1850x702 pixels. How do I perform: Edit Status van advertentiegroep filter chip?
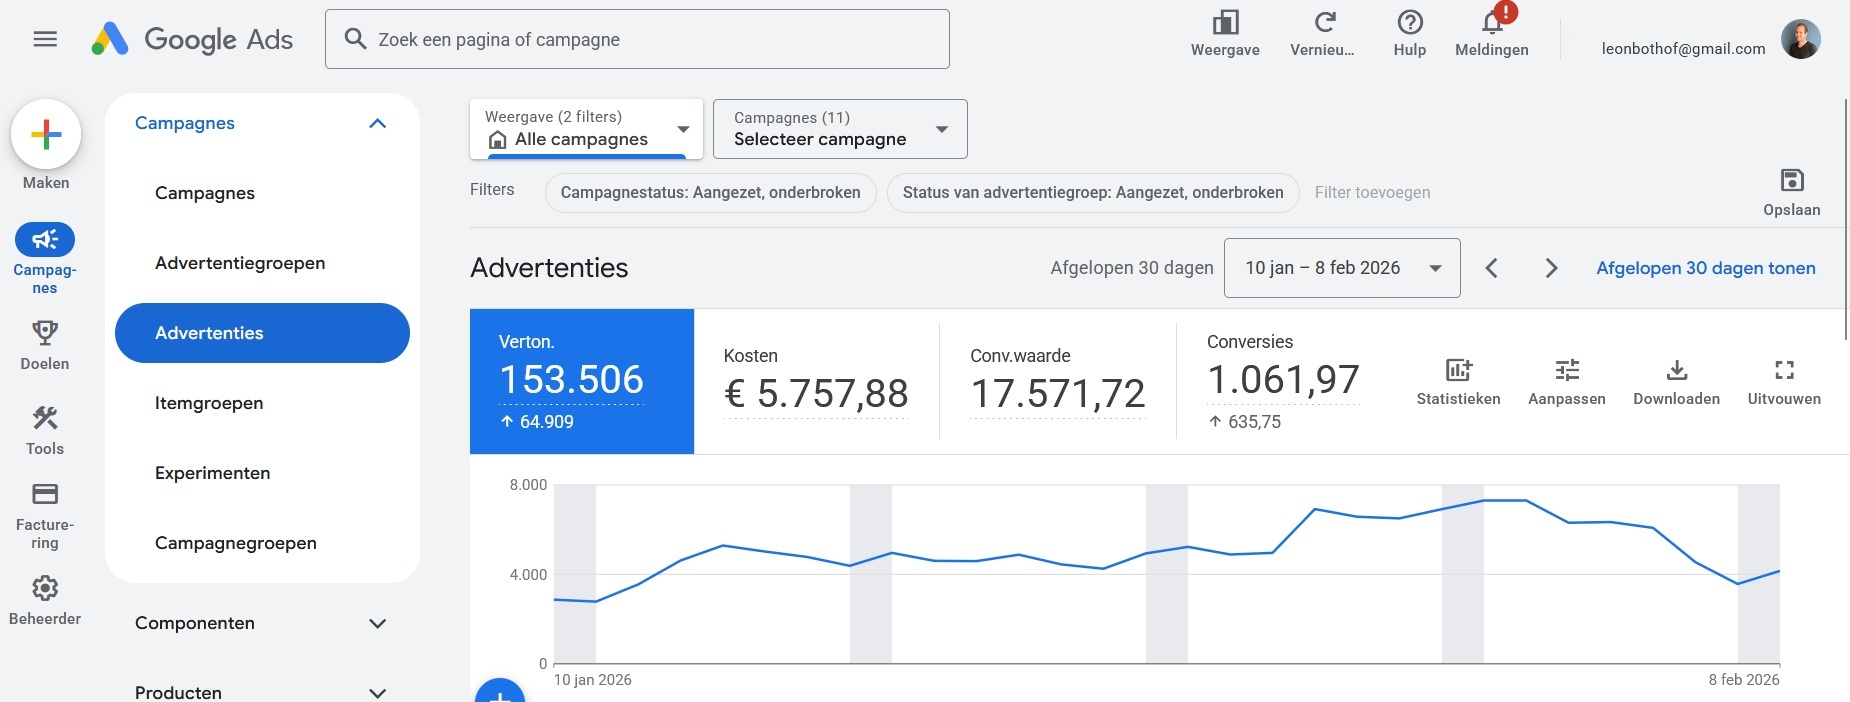[x=1093, y=193]
